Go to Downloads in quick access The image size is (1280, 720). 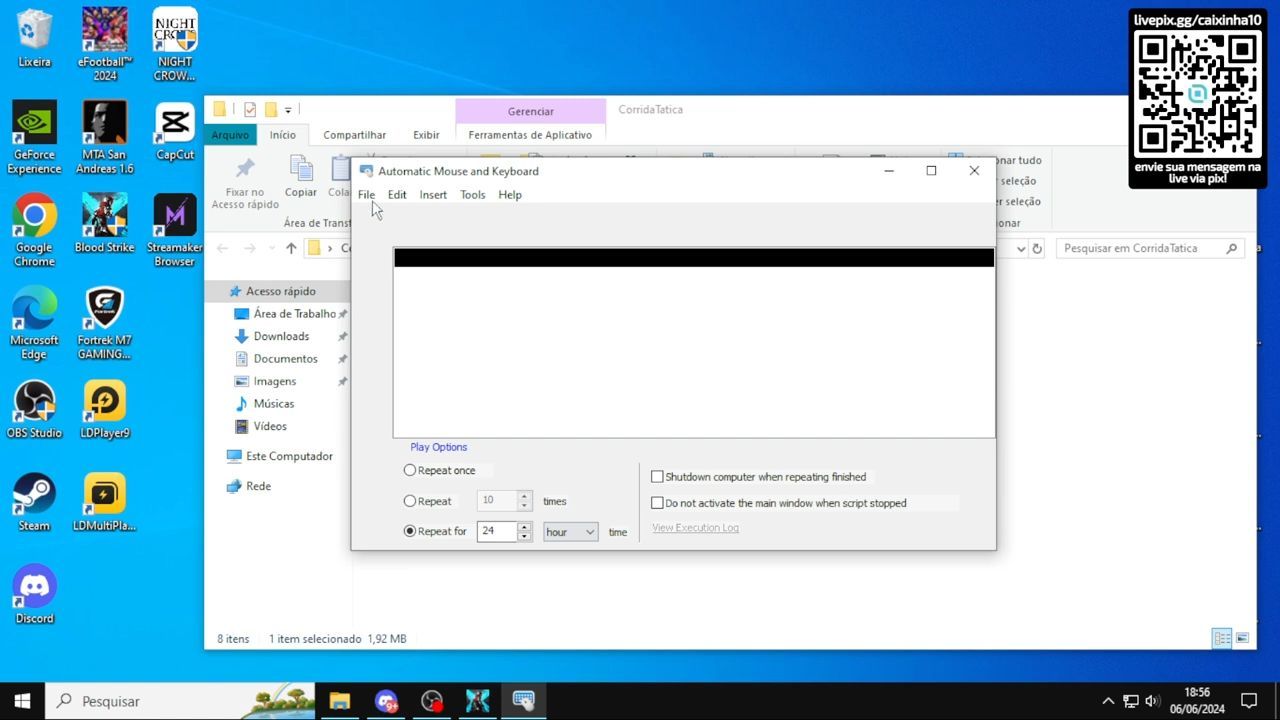(x=281, y=336)
